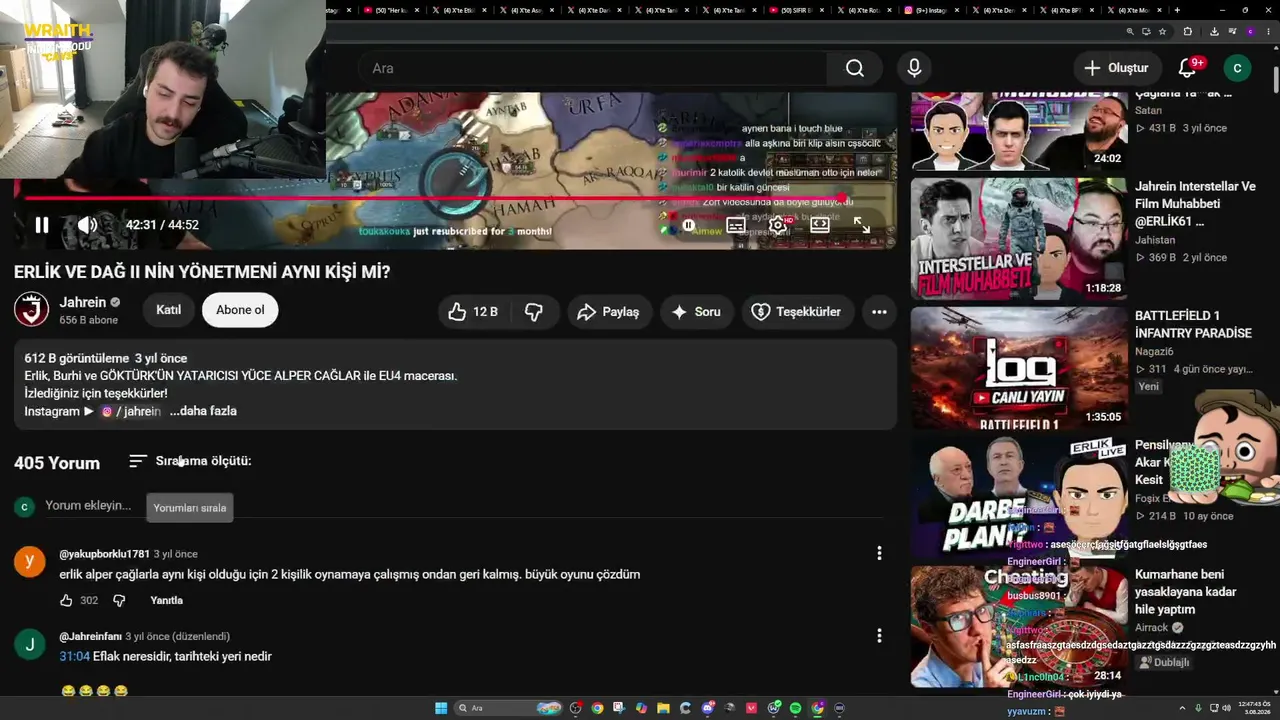Open the browser profile avatar
This screenshot has width=1280, height=720.
click(x=1250, y=32)
